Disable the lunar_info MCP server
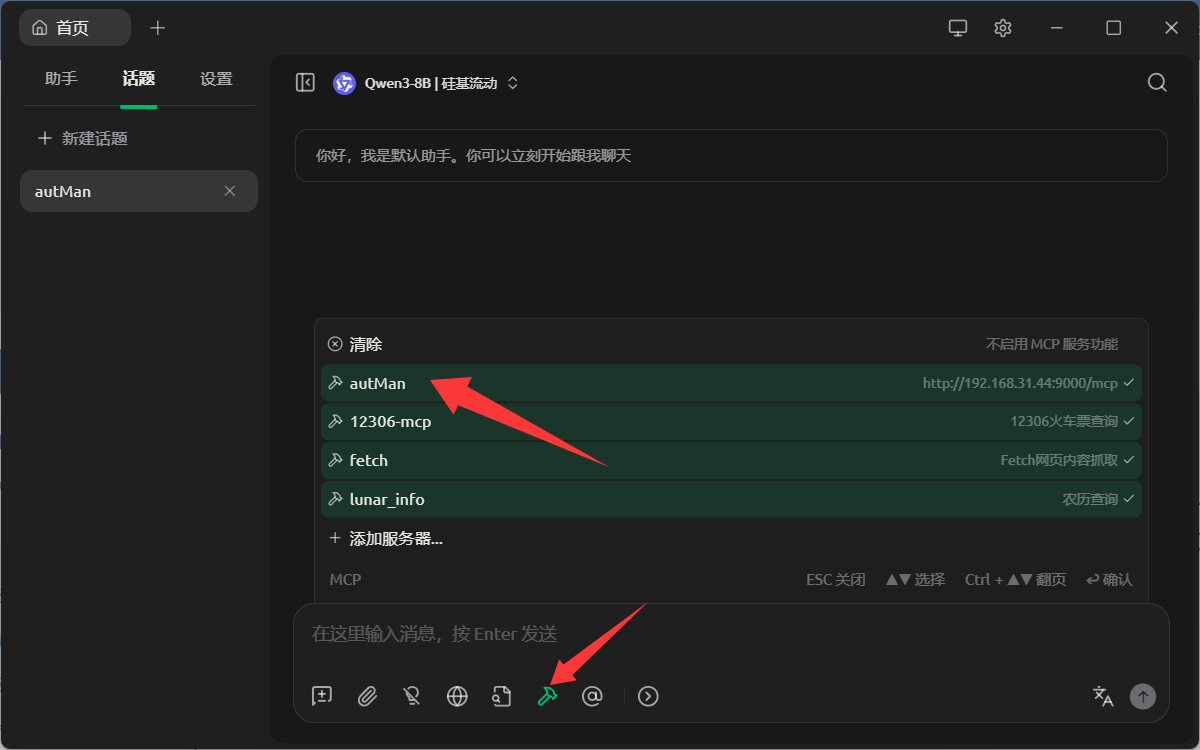 pyautogui.click(x=731, y=499)
